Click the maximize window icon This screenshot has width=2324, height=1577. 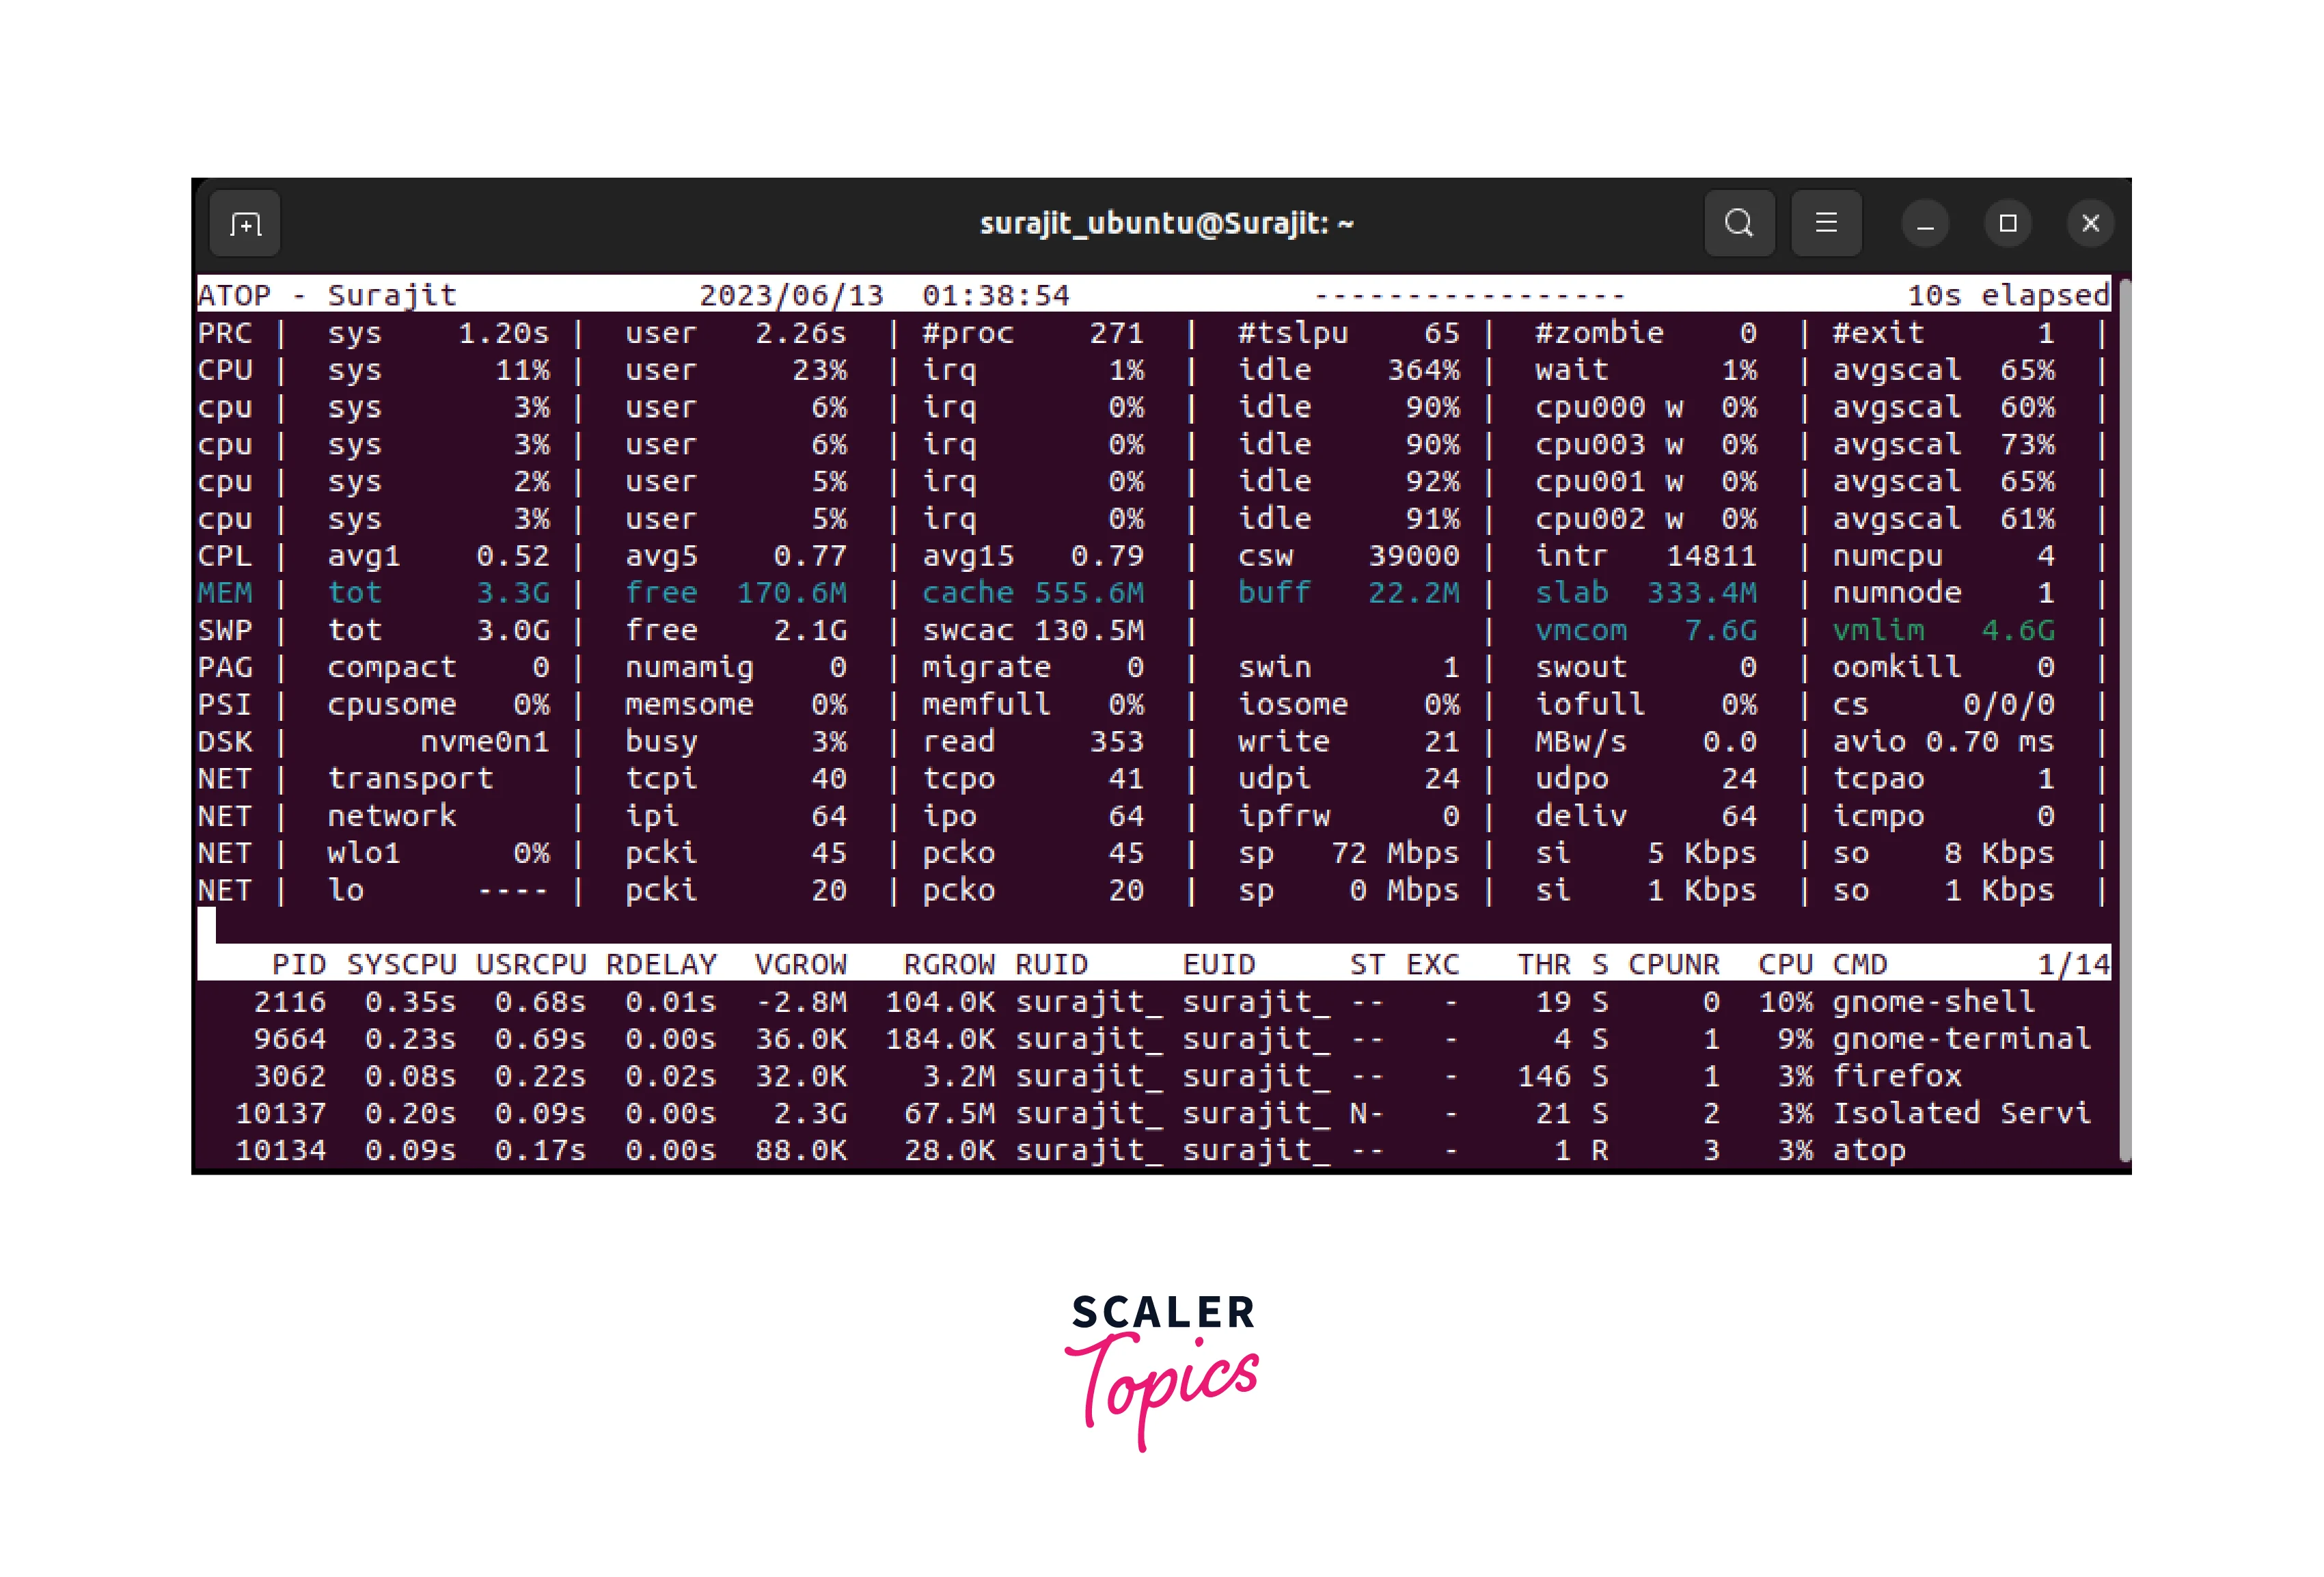[2008, 223]
